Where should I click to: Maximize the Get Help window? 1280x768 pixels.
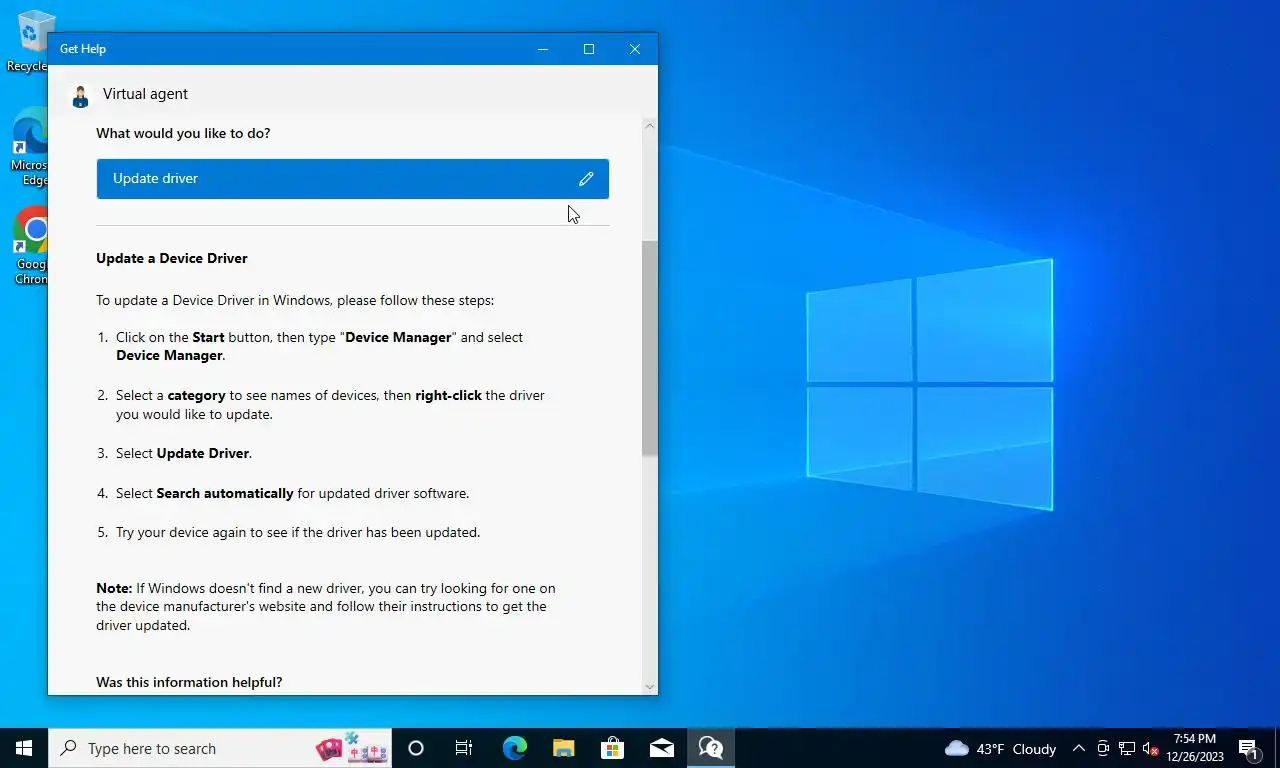[589, 49]
